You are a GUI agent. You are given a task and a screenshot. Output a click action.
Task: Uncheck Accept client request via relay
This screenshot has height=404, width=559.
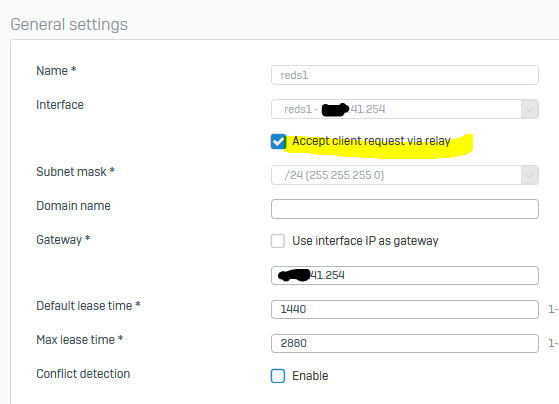[278, 142]
